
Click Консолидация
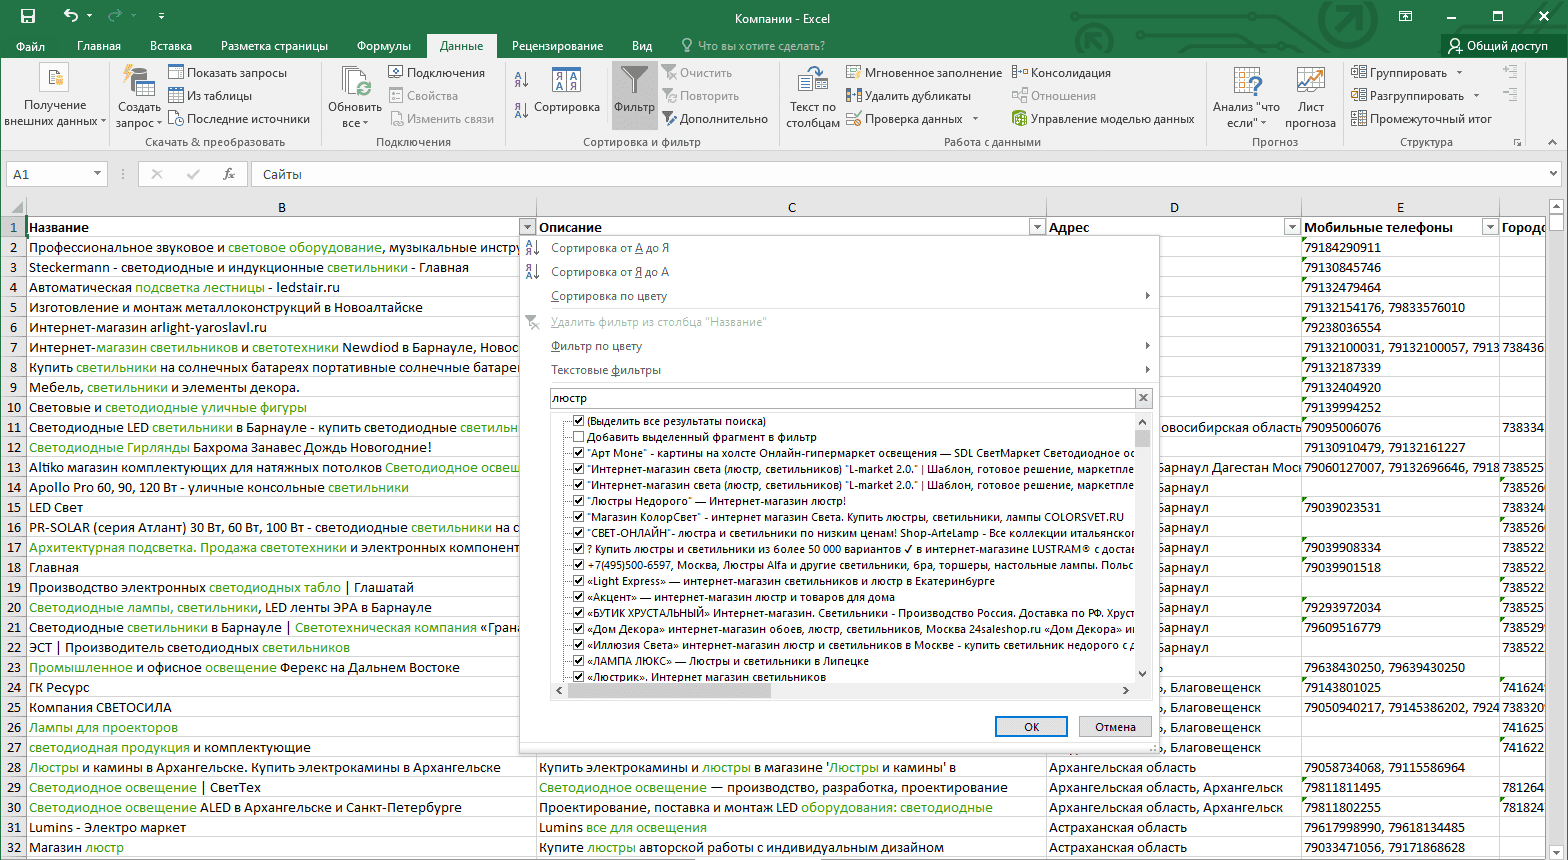tap(1061, 73)
